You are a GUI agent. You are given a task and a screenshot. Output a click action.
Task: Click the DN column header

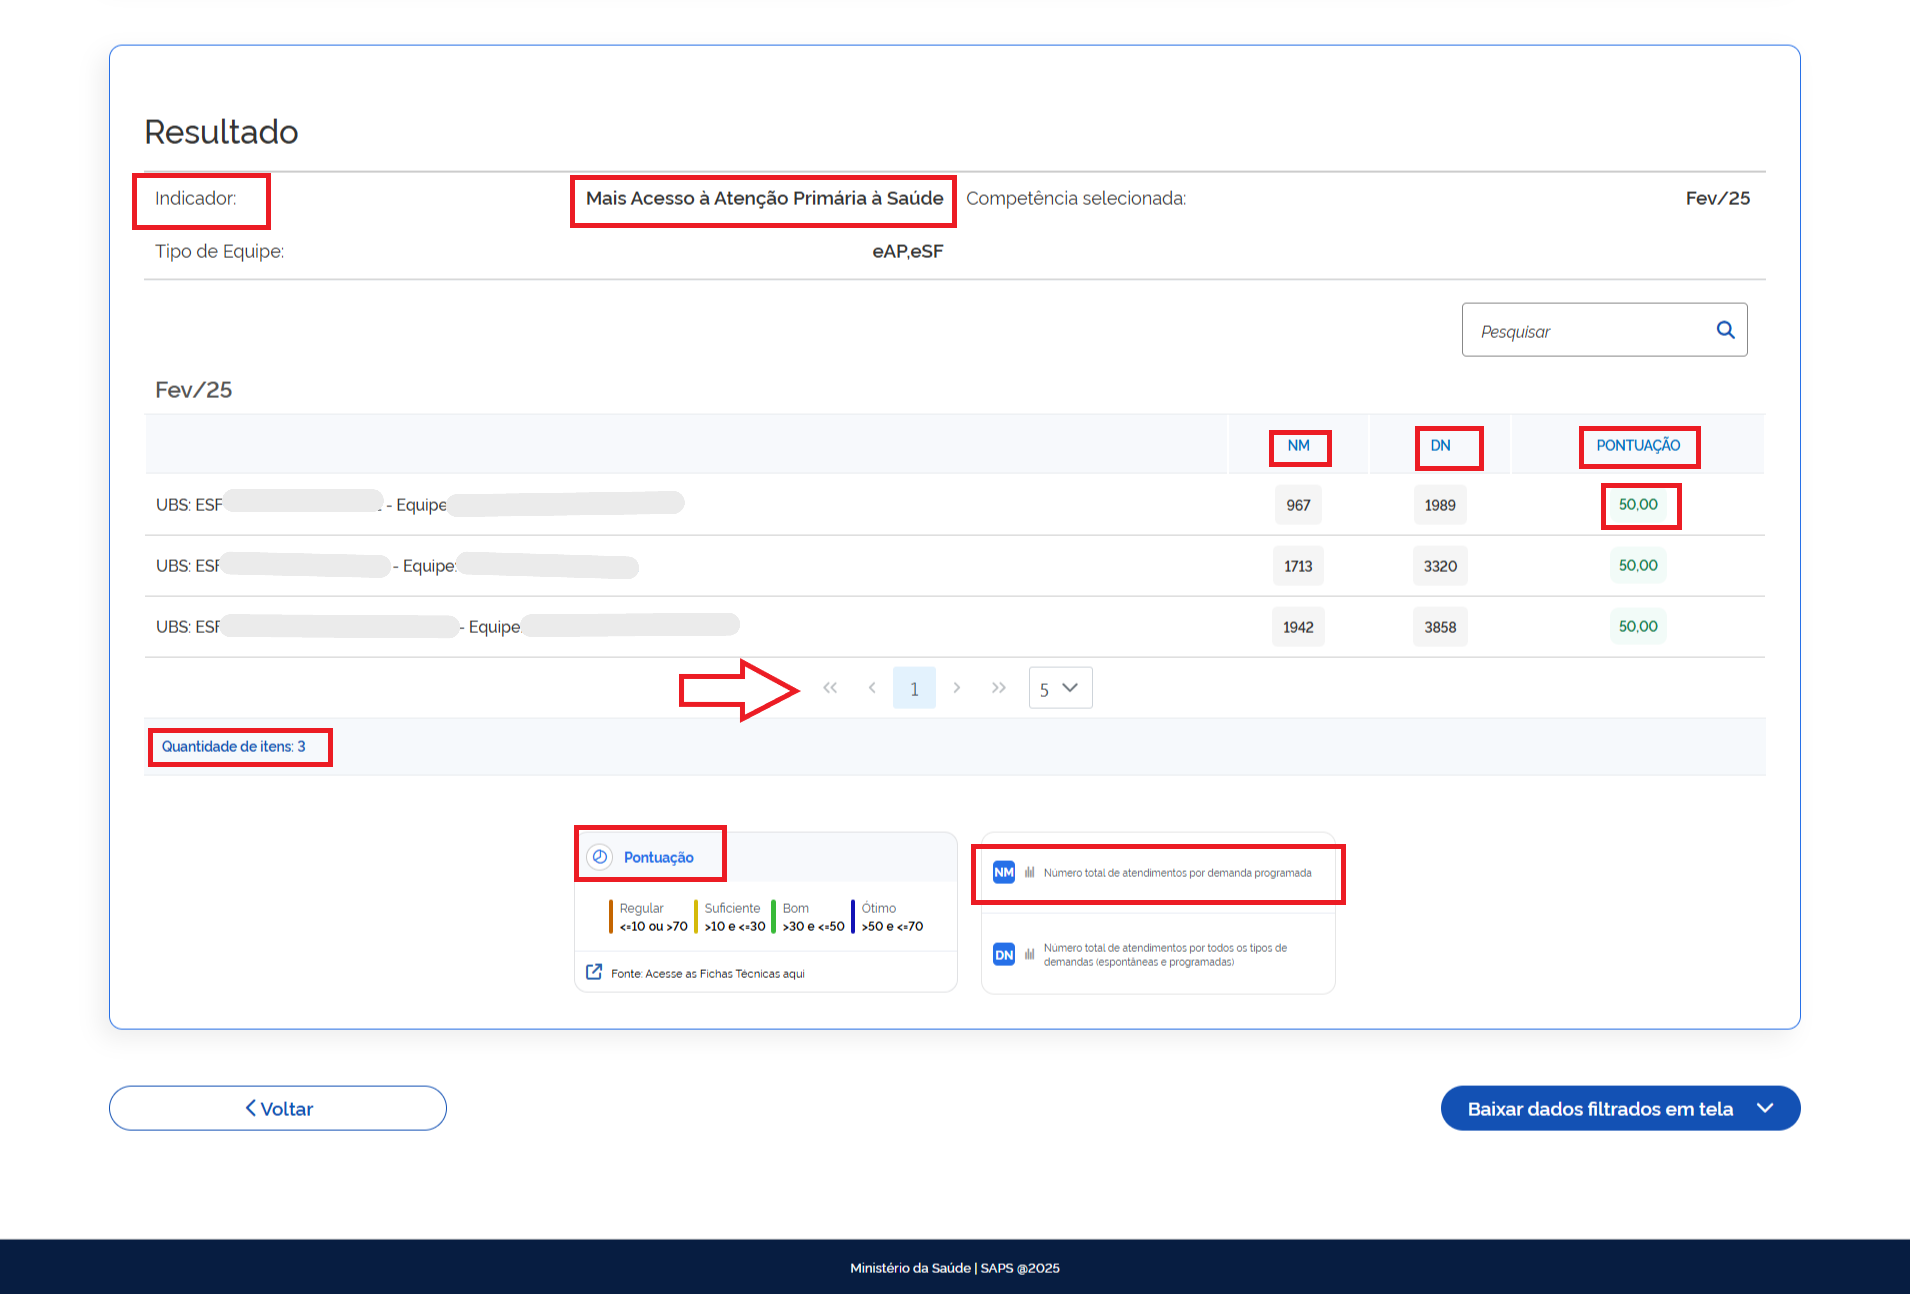[x=1440, y=446]
